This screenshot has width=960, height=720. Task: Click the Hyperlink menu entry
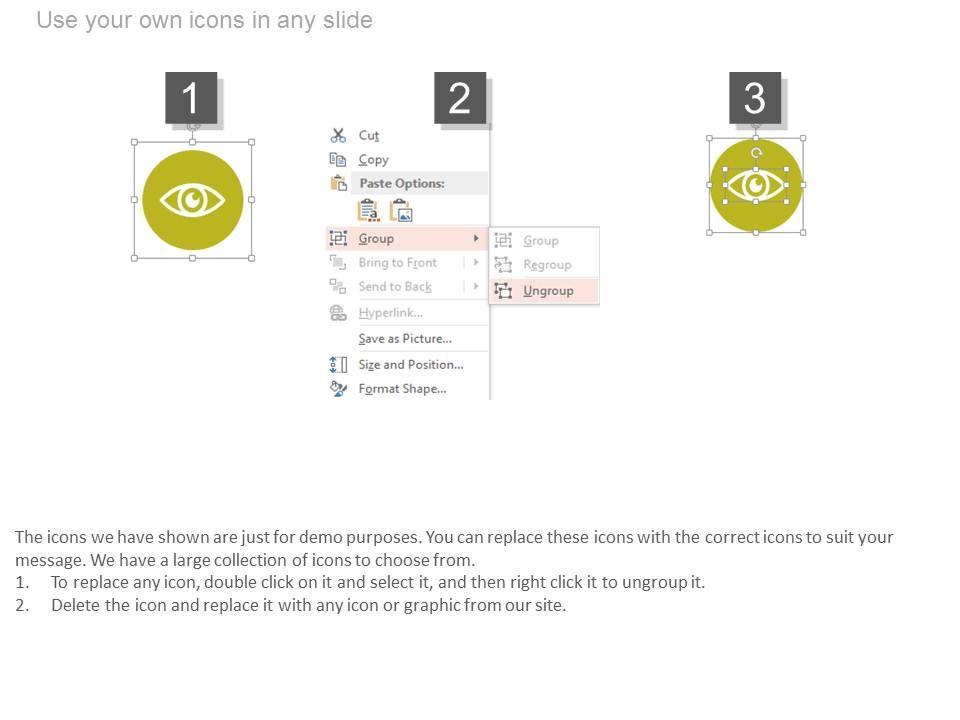coord(390,313)
